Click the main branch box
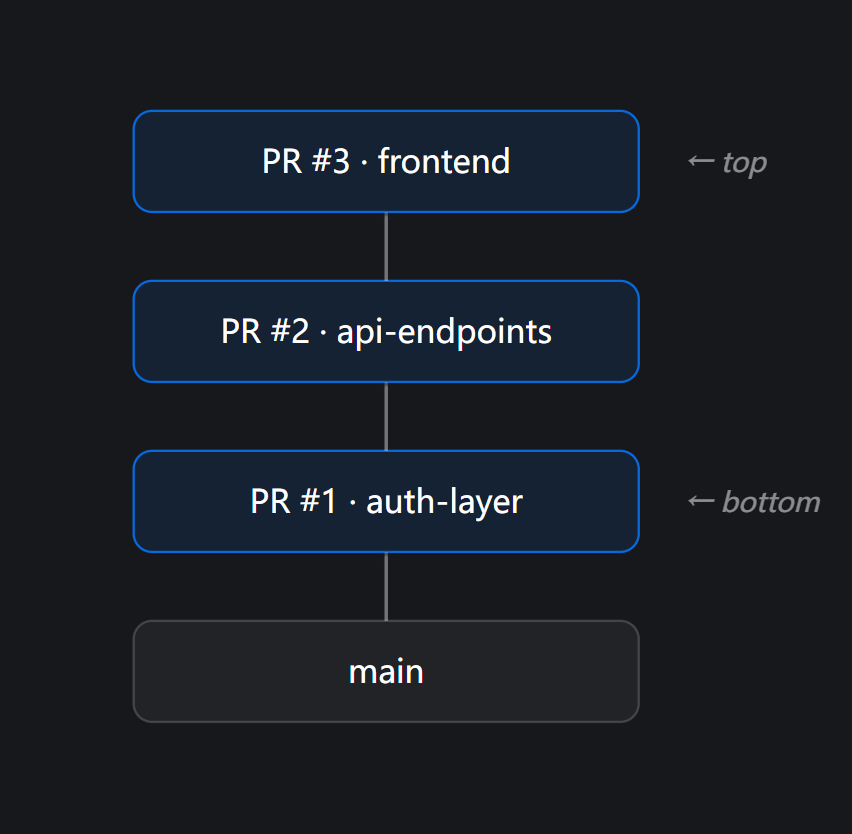The image size is (852, 834). (386, 671)
